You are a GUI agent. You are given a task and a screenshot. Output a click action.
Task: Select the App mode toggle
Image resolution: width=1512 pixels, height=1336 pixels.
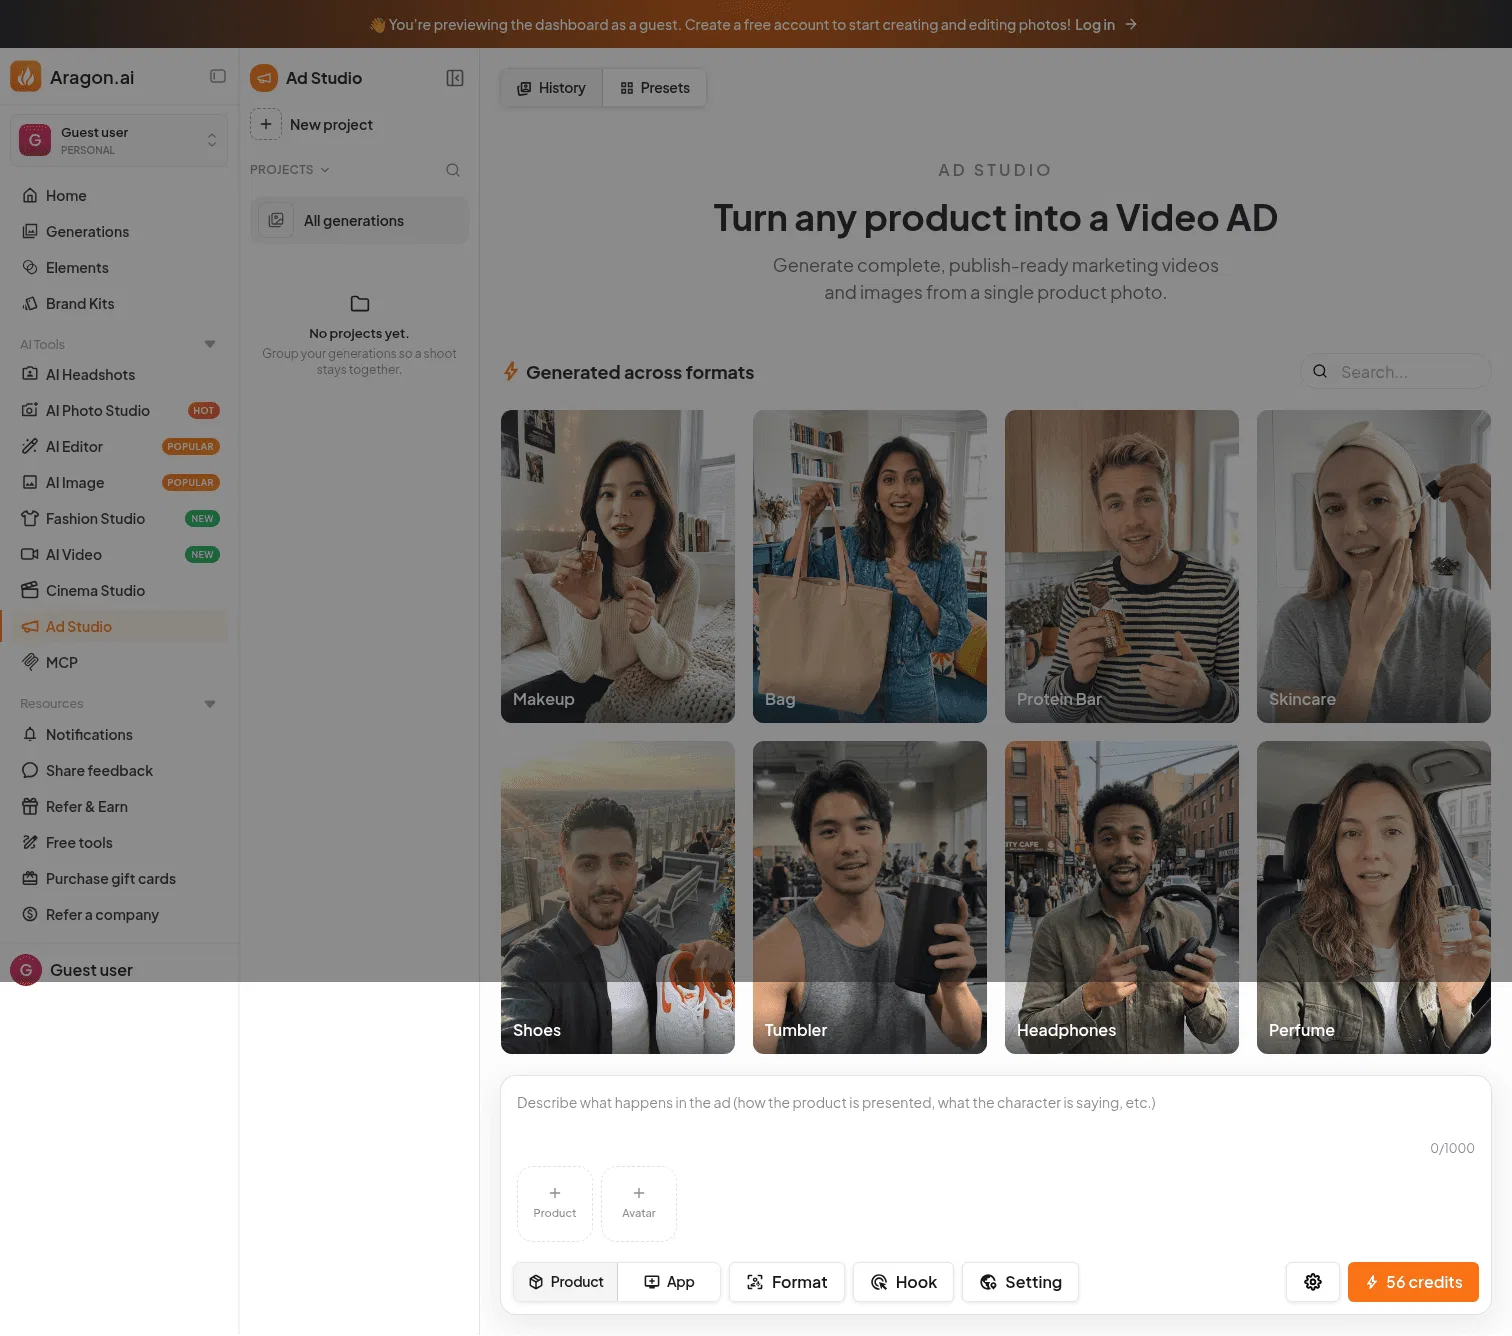(x=669, y=1282)
